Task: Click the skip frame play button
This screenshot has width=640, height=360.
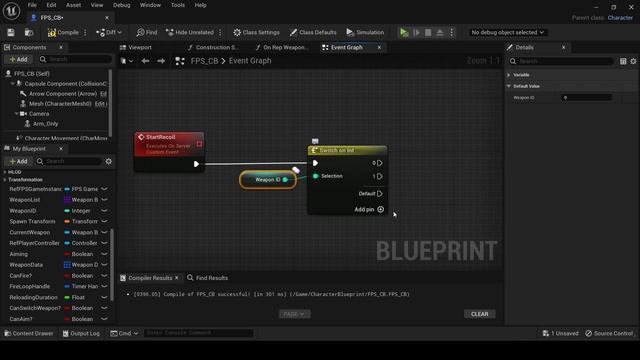Action: coord(416,32)
